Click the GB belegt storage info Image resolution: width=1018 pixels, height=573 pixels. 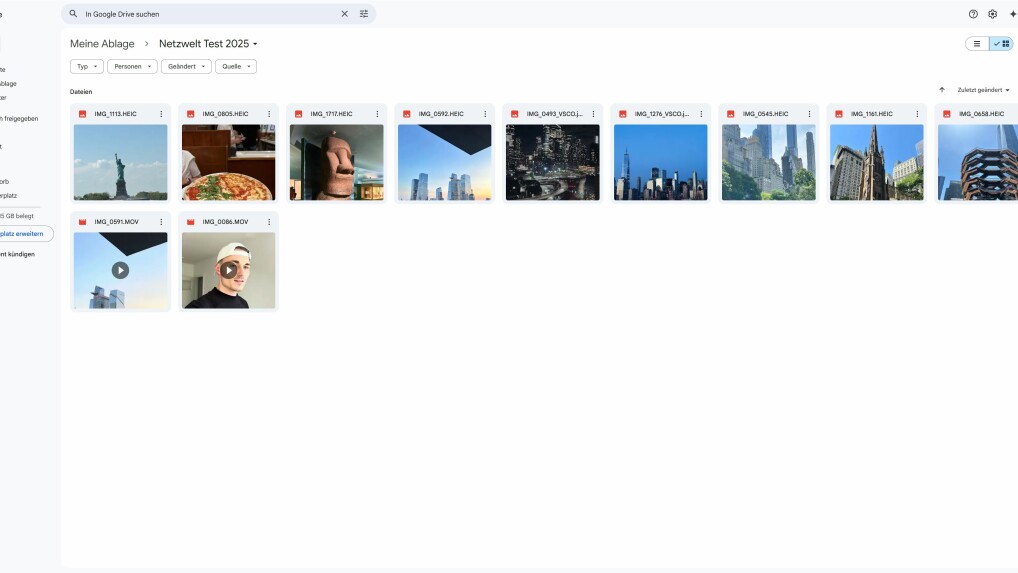click(x=17, y=216)
